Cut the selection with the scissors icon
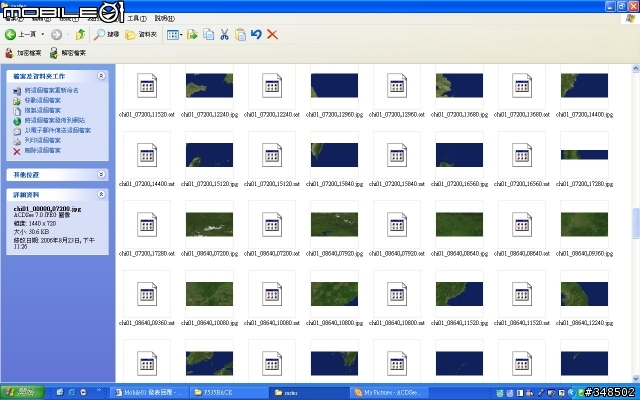The height and width of the screenshot is (400, 640). 224,35
